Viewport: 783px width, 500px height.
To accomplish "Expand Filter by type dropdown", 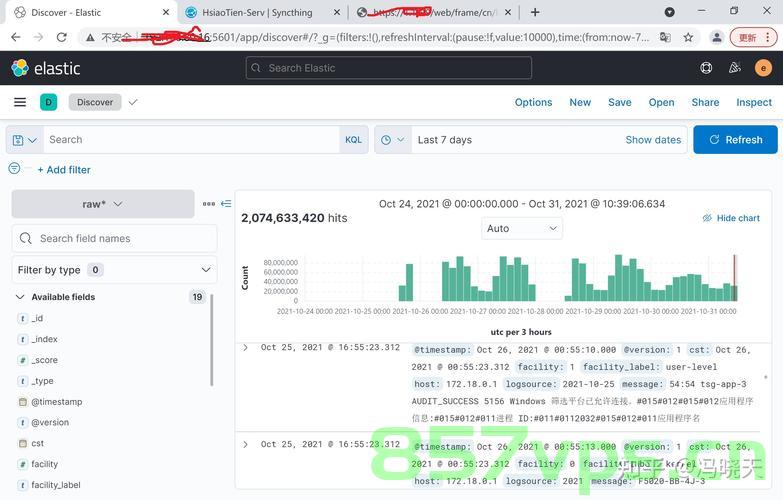I will pos(114,270).
